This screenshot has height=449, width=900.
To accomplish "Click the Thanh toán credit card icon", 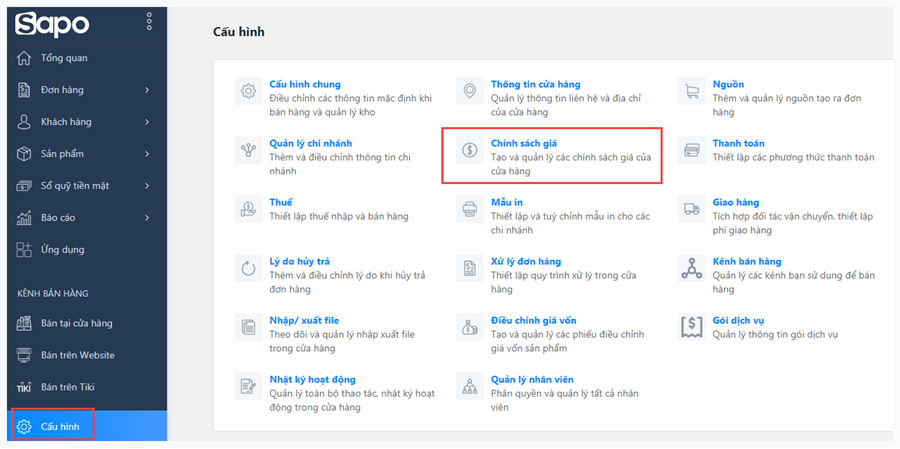I will pyautogui.click(x=692, y=150).
